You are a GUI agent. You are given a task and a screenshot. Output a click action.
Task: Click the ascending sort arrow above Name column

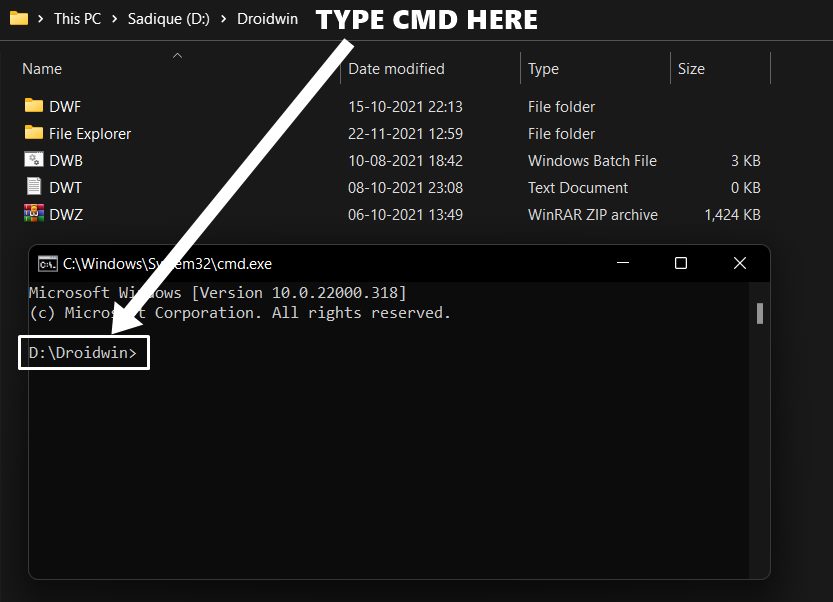point(177,58)
